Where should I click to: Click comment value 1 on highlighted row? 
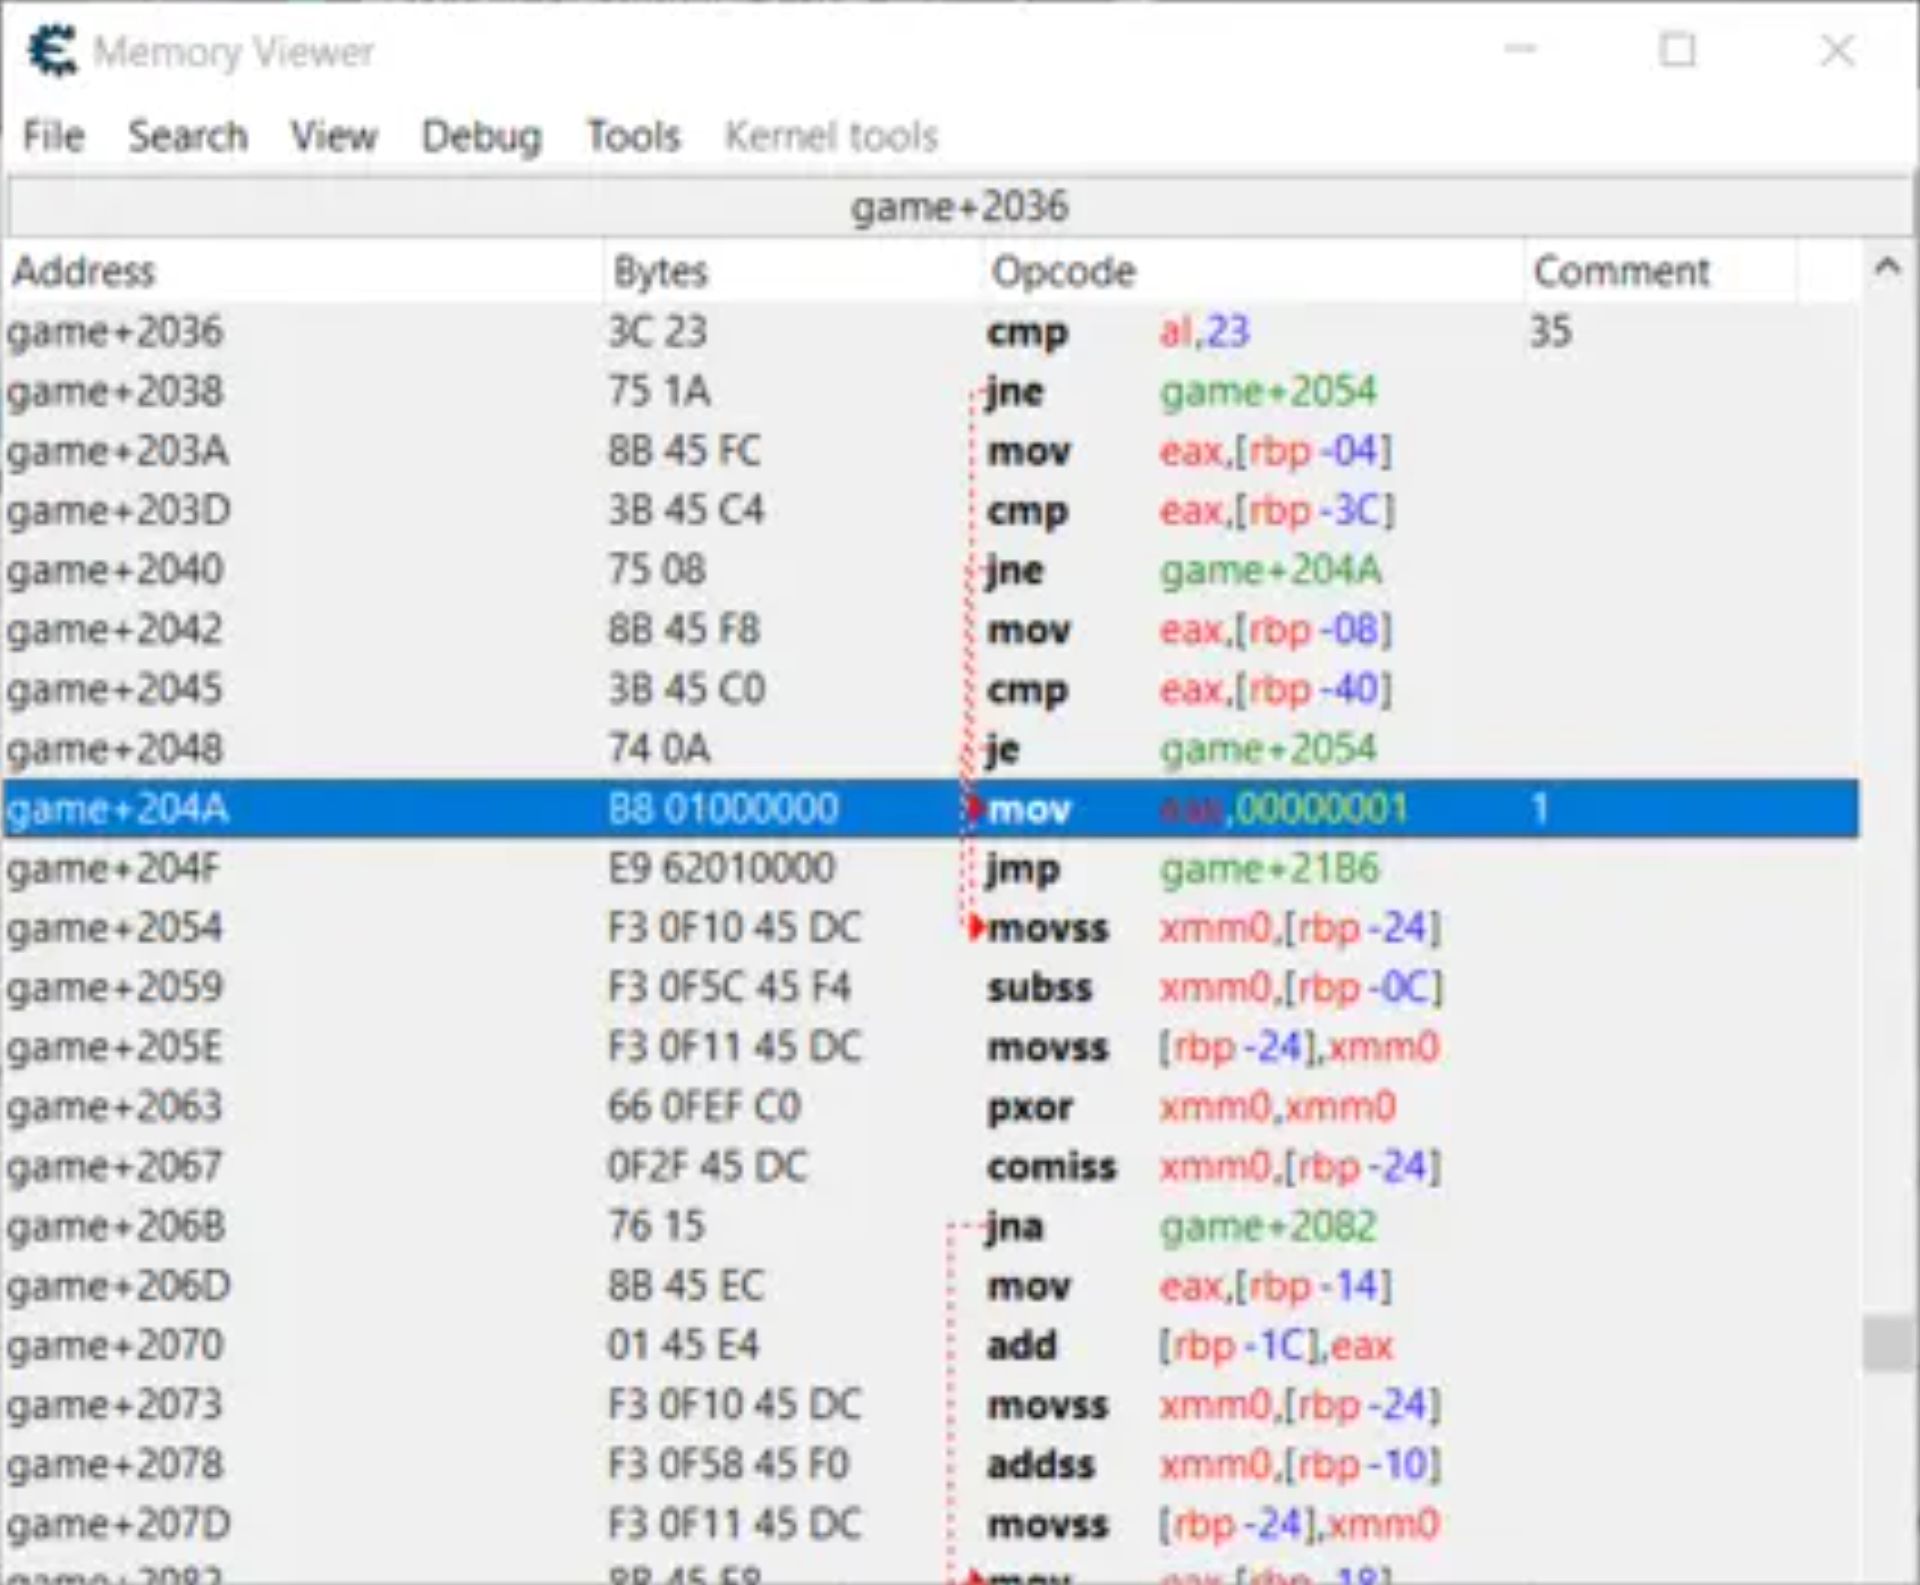[x=1540, y=809]
